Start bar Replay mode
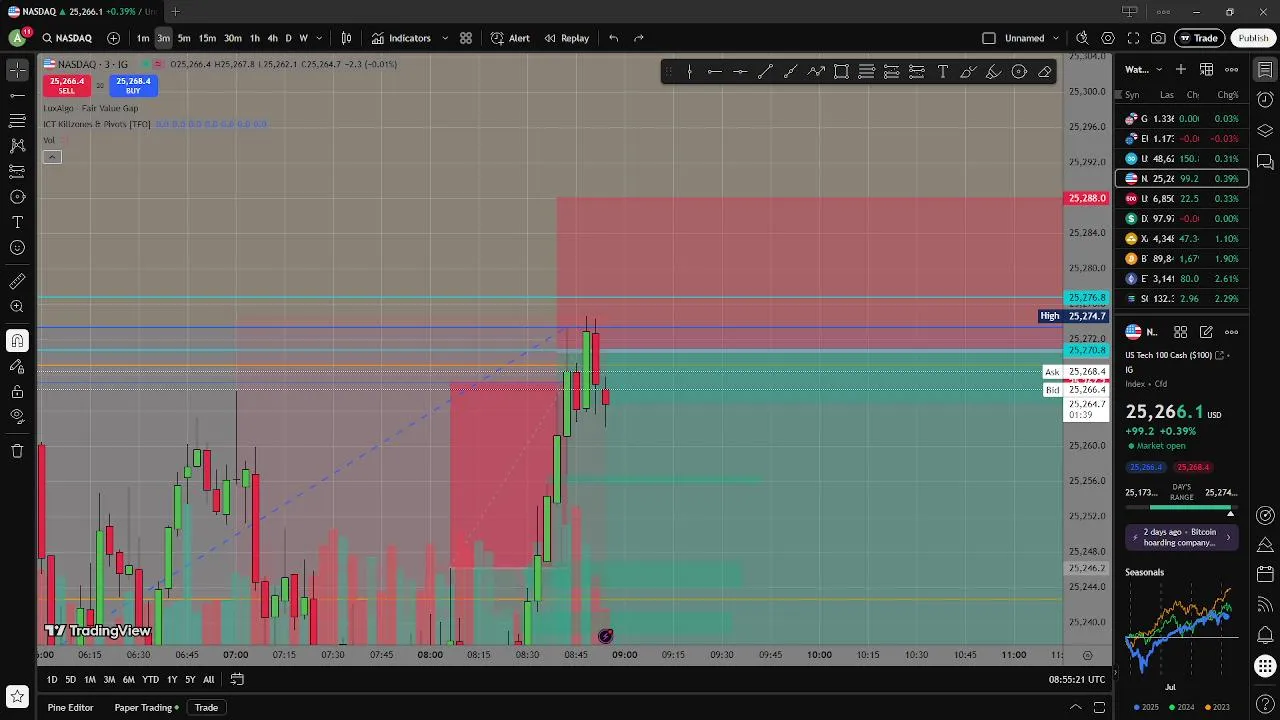Screen dimensions: 1280x720 point(566,38)
